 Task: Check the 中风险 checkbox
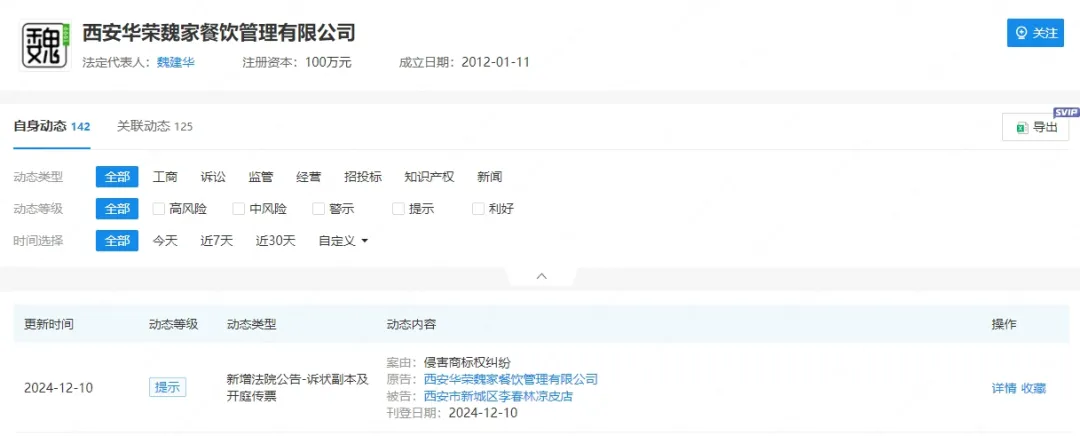[x=239, y=209]
